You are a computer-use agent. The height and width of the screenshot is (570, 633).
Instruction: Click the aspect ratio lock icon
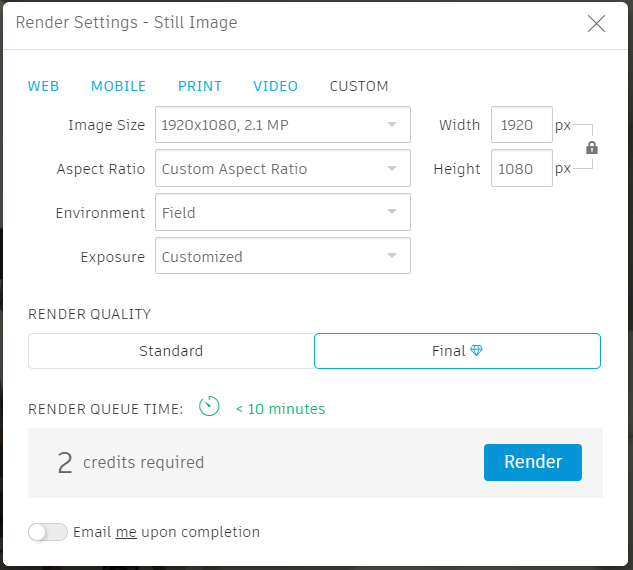[592, 148]
